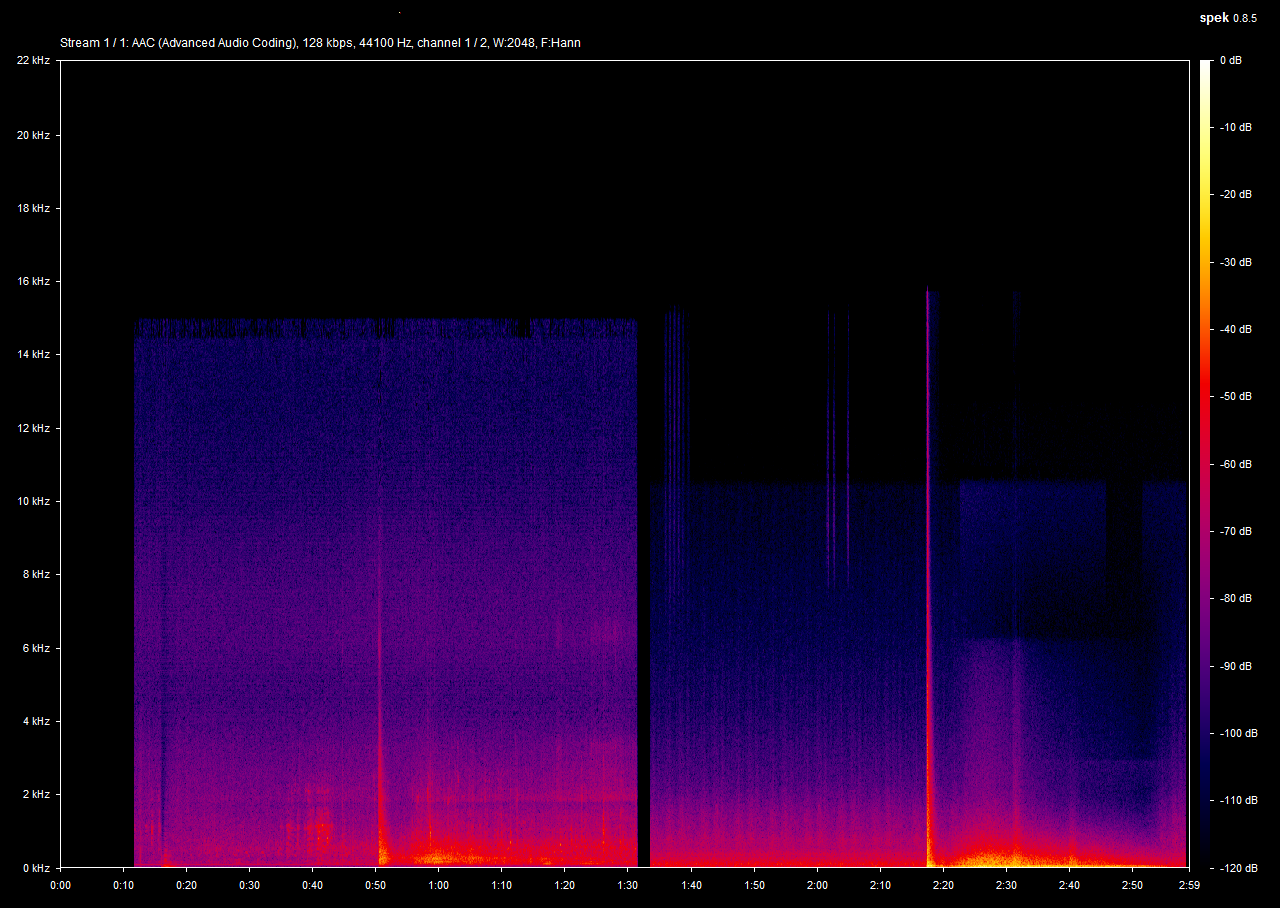Viewport: 1280px width, 908px height.
Task: Click the '10 kHz' frequency label
Action: click(33, 501)
